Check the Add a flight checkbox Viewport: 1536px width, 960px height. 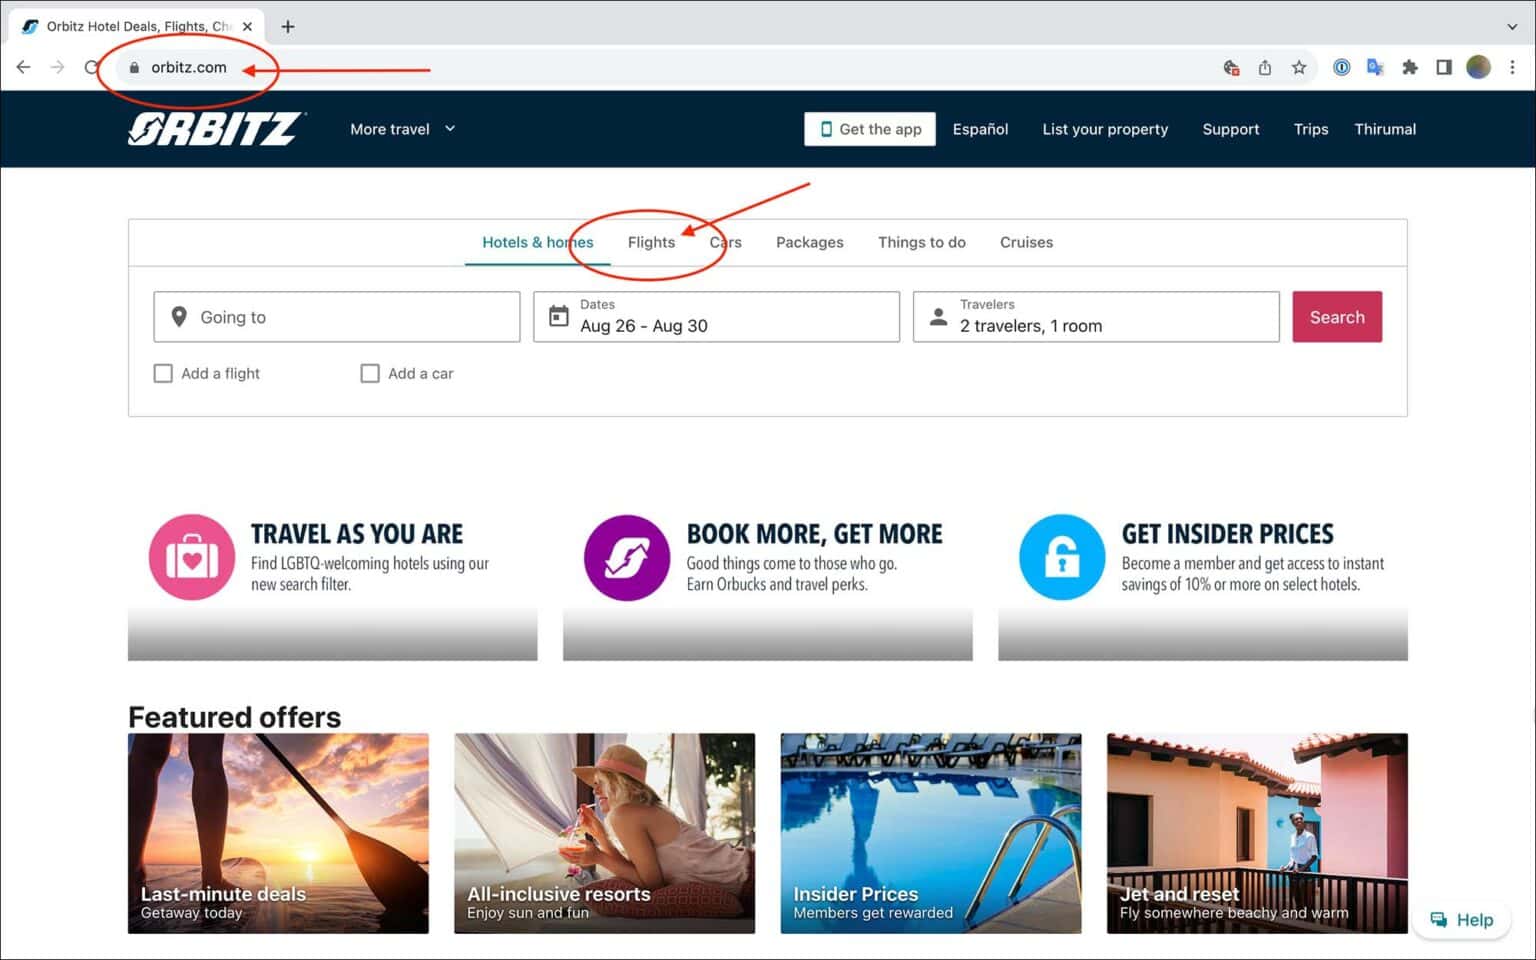pos(163,373)
